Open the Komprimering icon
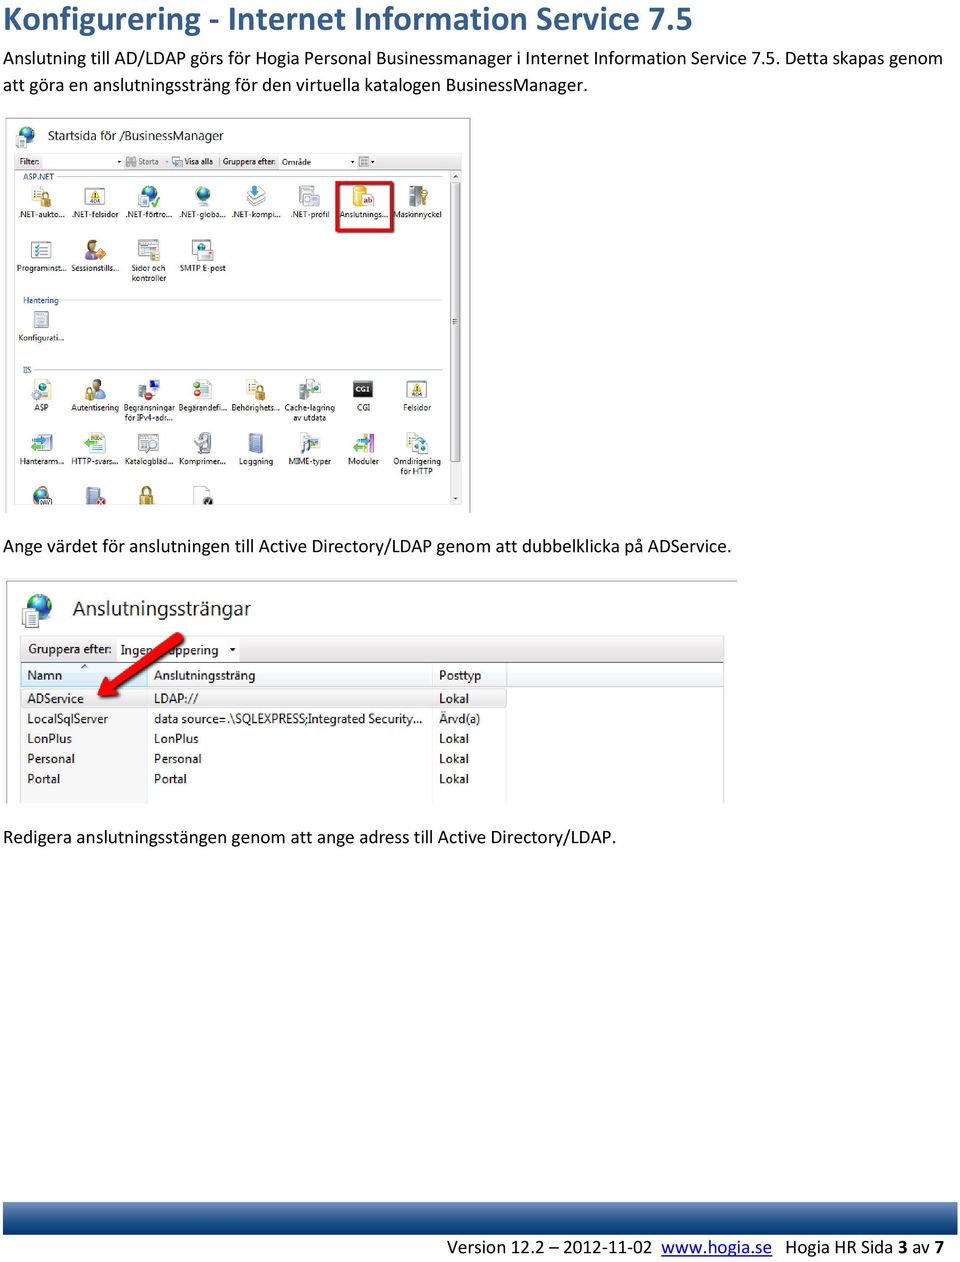The width and height of the screenshot is (960, 1262). coord(202,449)
